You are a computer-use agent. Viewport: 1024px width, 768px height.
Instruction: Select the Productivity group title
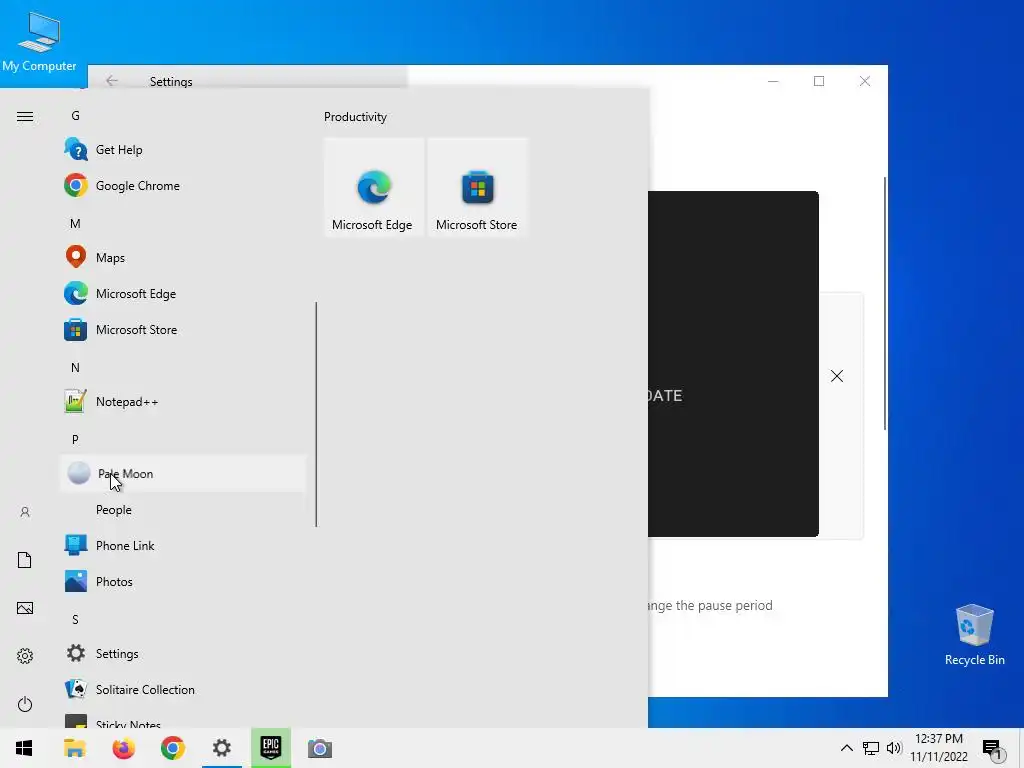pyautogui.click(x=355, y=117)
